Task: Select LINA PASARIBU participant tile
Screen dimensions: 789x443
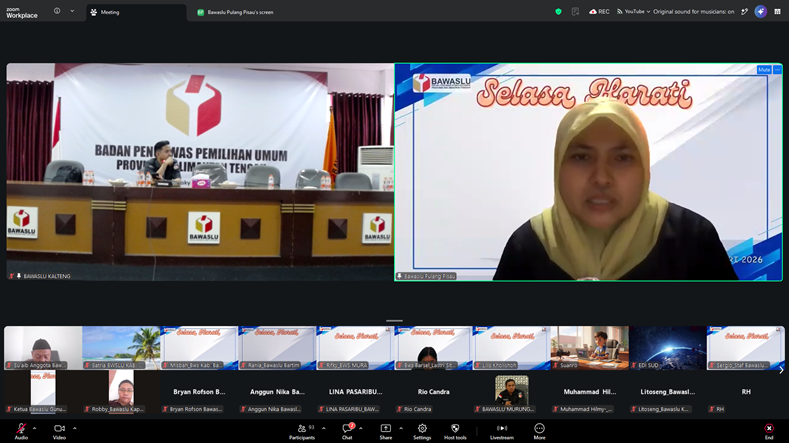Action: point(355,392)
